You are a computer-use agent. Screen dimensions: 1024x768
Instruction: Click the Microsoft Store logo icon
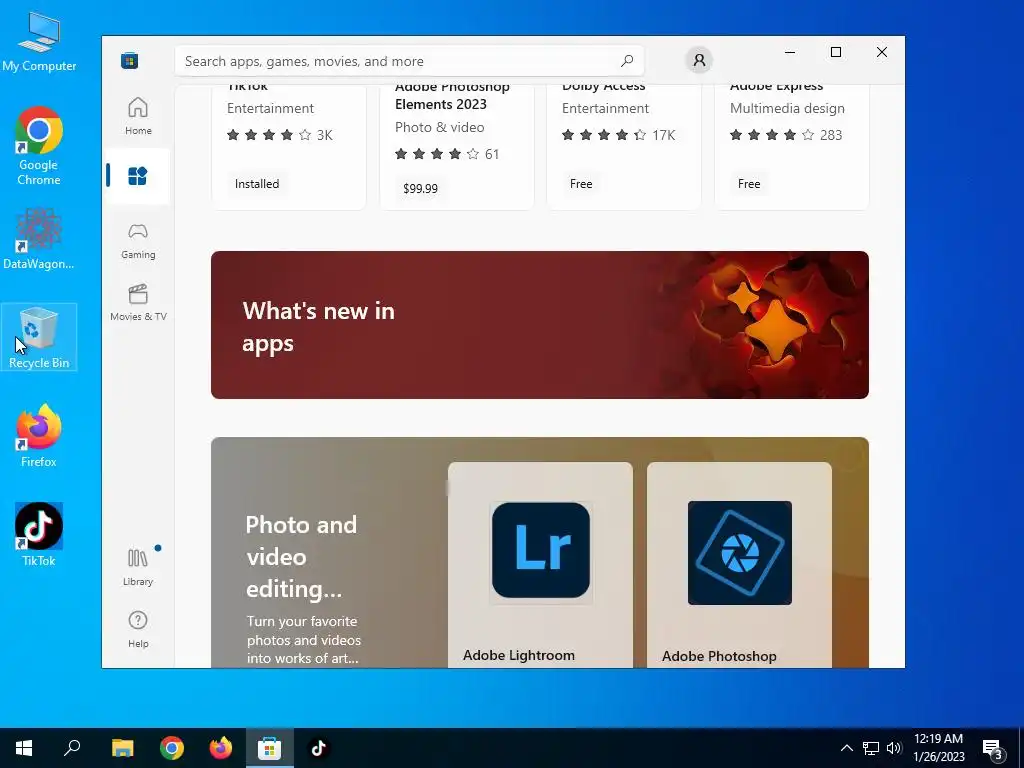(x=129, y=61)
